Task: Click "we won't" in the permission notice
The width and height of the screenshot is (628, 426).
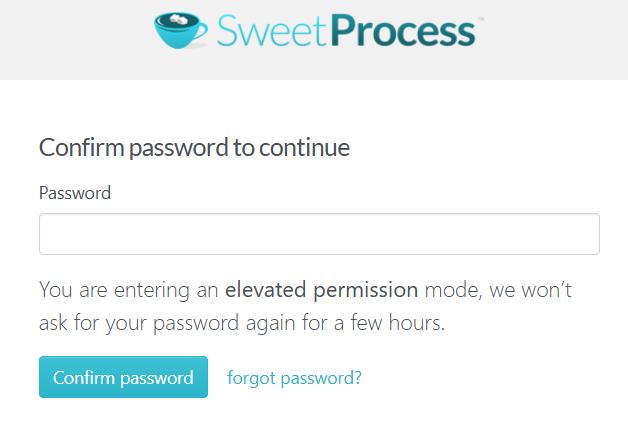Action: (540, 290)
